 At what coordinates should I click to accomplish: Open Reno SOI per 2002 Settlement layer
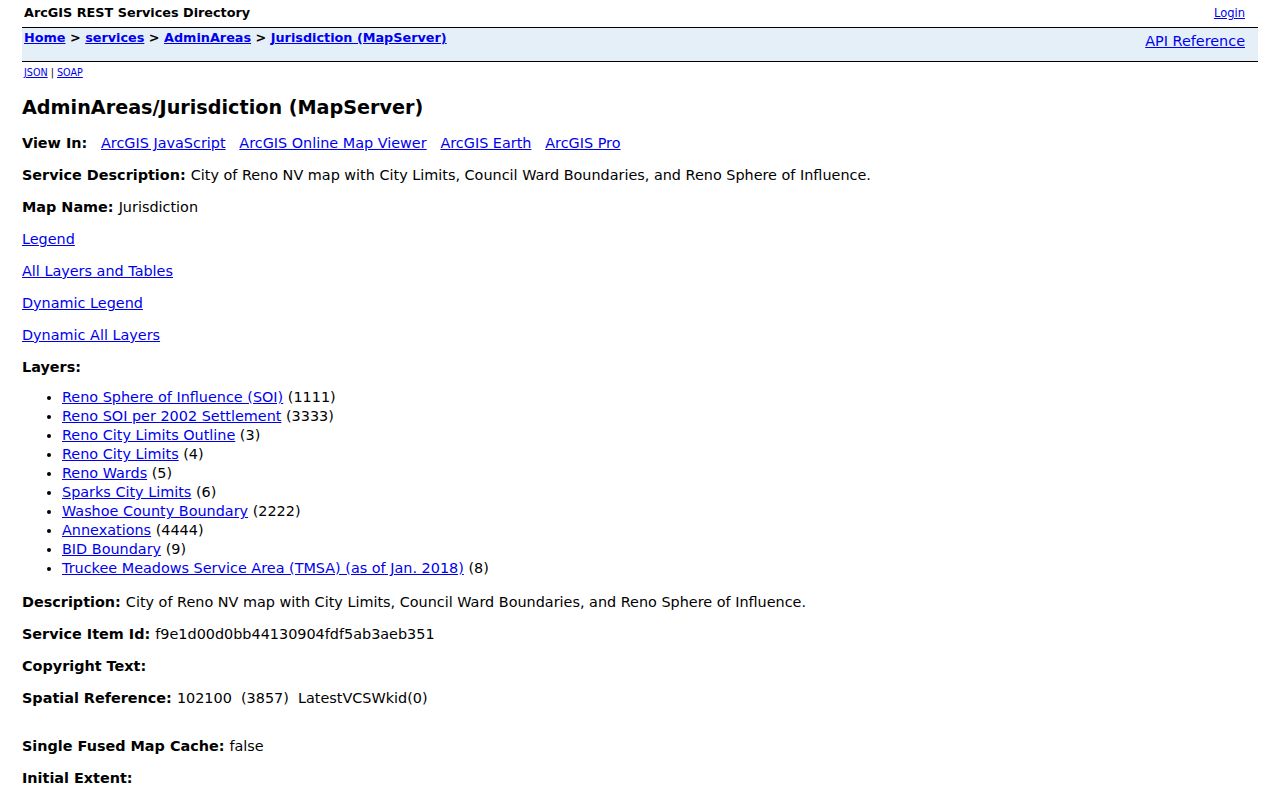pyautogui.click(x=171, y=416)
